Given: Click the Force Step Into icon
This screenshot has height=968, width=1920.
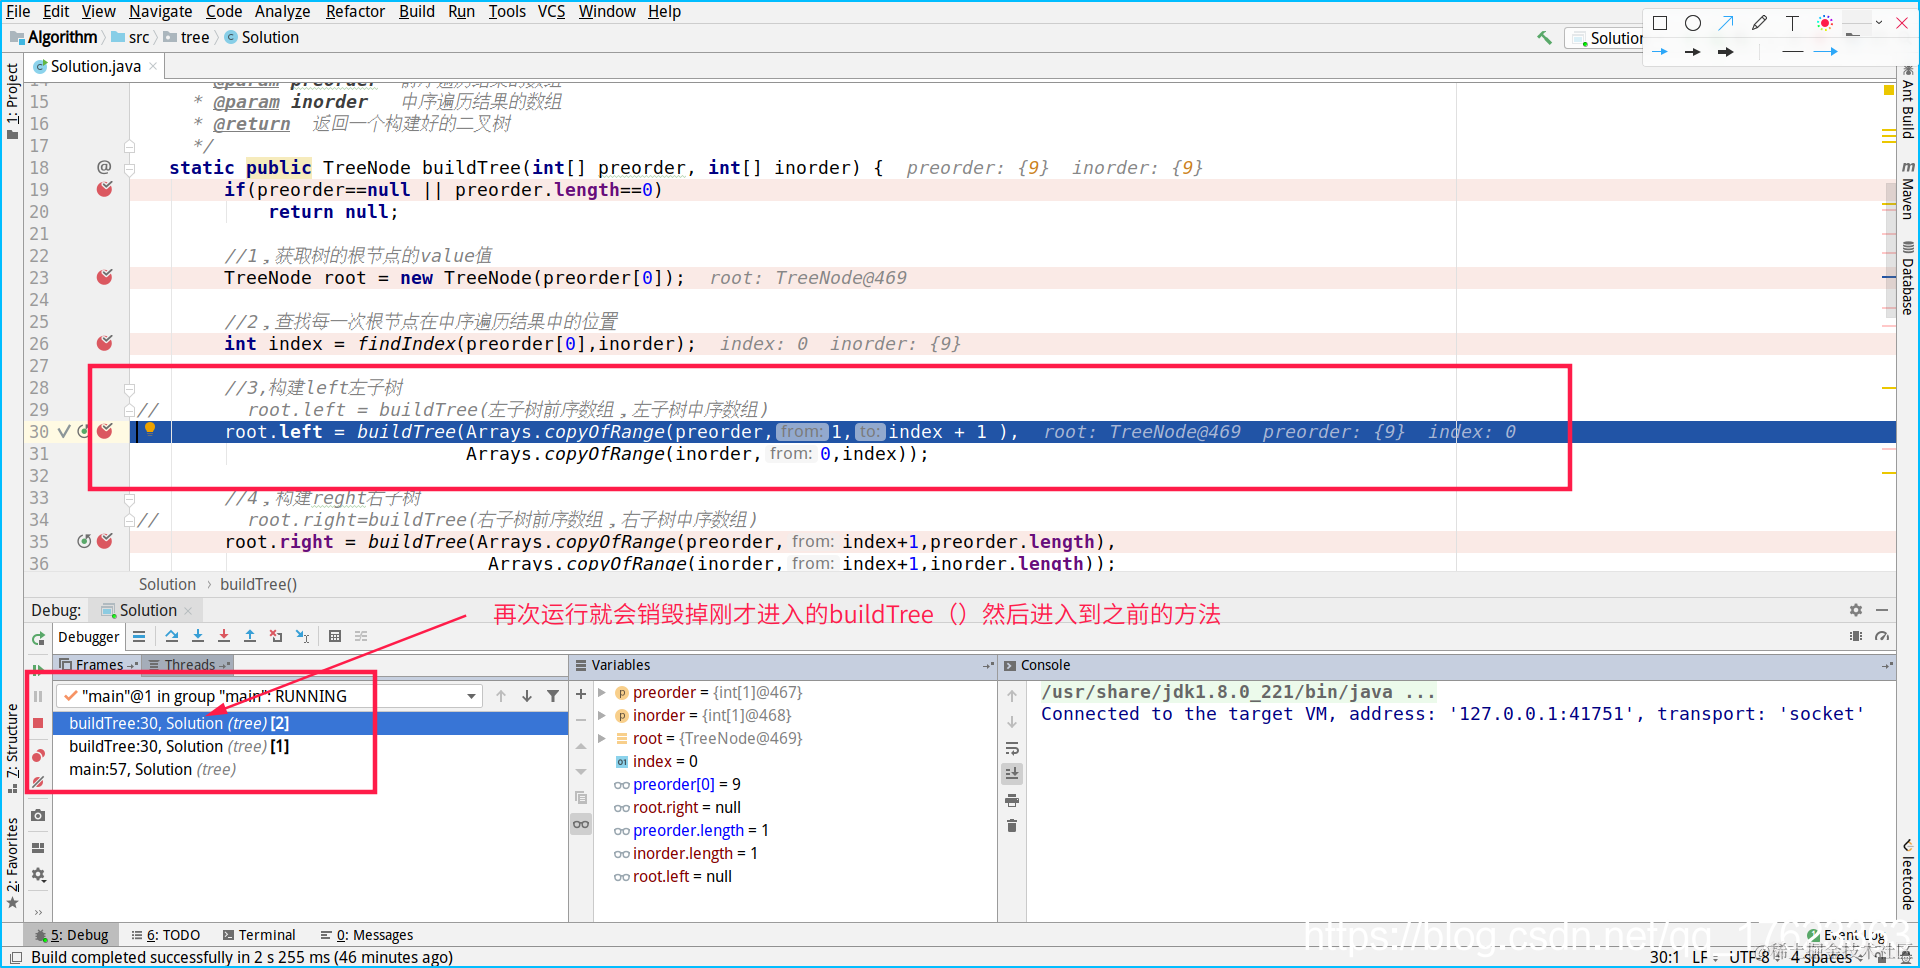Looking at the screenshot, I should click(224, 636).
